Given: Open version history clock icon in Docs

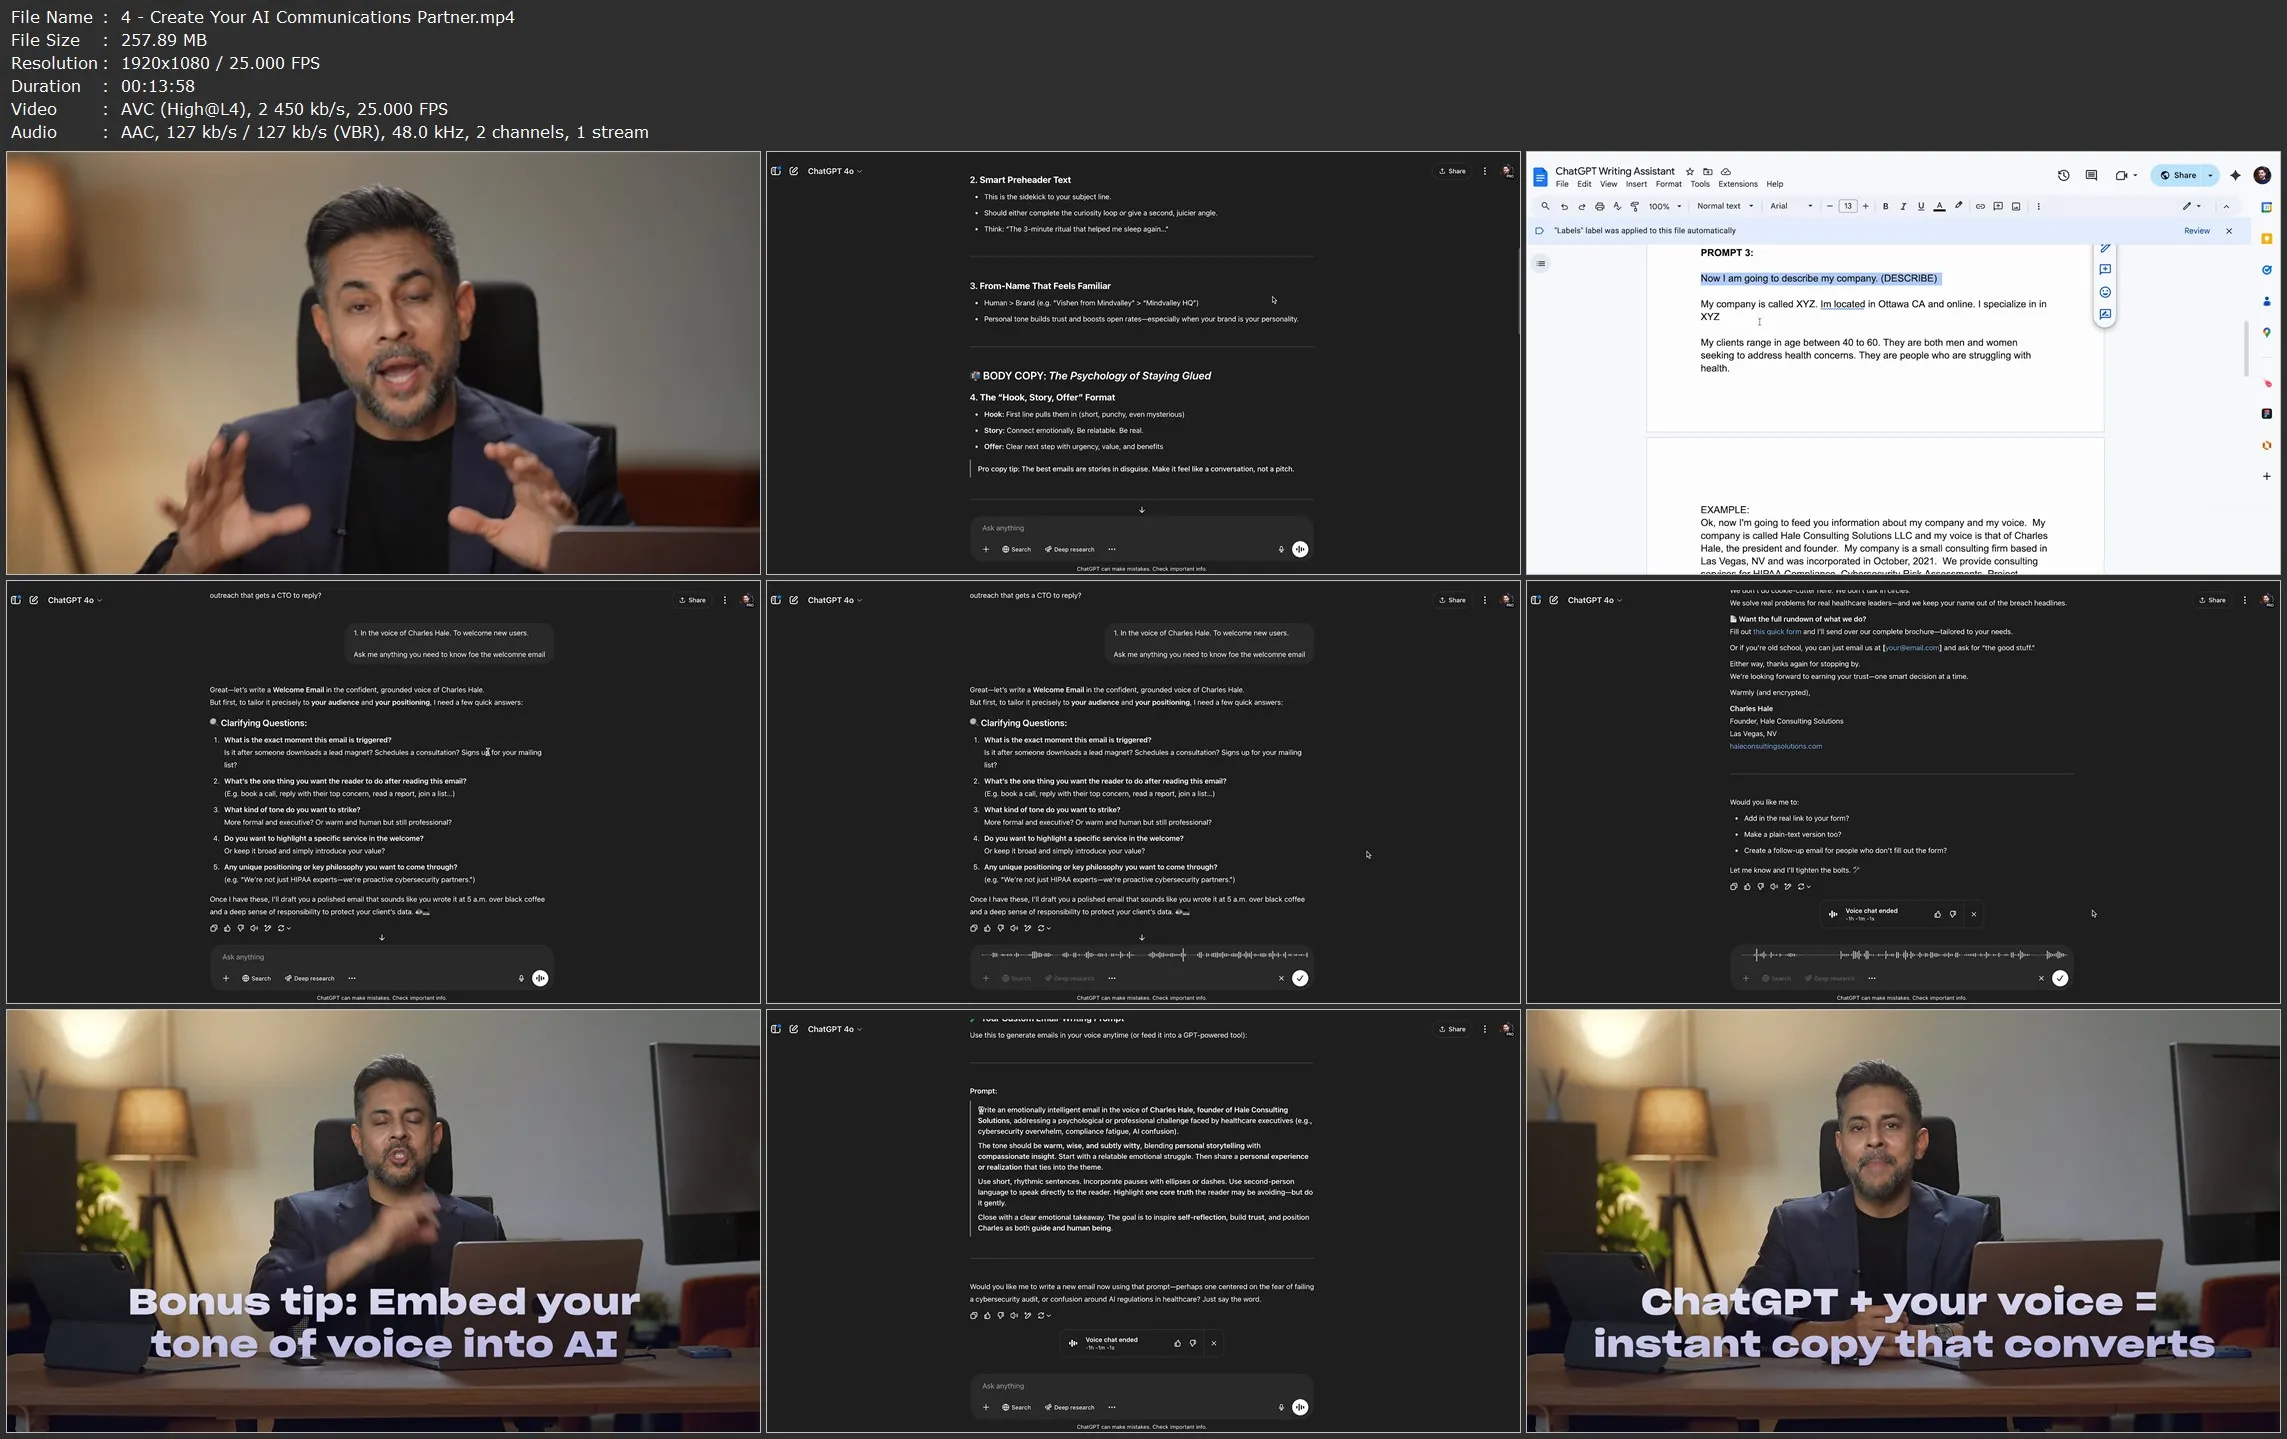Looking at the screenshot, I should click(x=2063, y=175).
